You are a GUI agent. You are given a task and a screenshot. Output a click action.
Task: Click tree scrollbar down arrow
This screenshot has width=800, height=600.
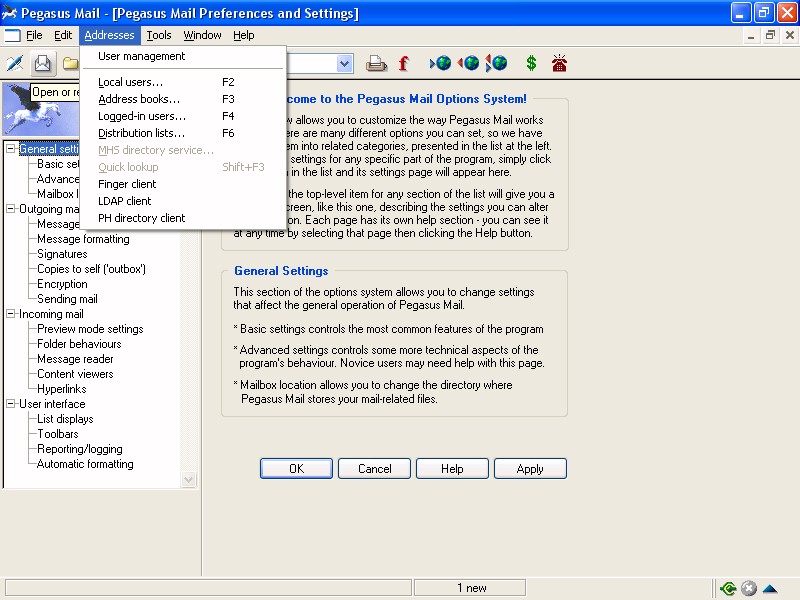coord(189,480)
